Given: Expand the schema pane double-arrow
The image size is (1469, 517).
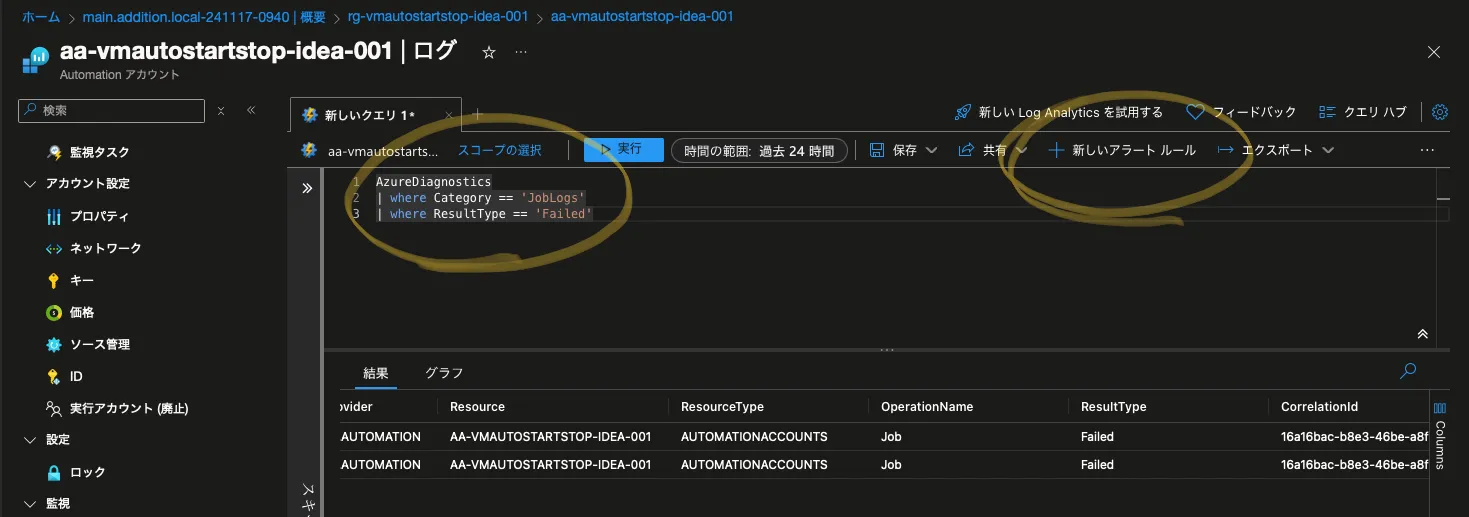Looking at the screenshot, I should click(x=307, y=188).
